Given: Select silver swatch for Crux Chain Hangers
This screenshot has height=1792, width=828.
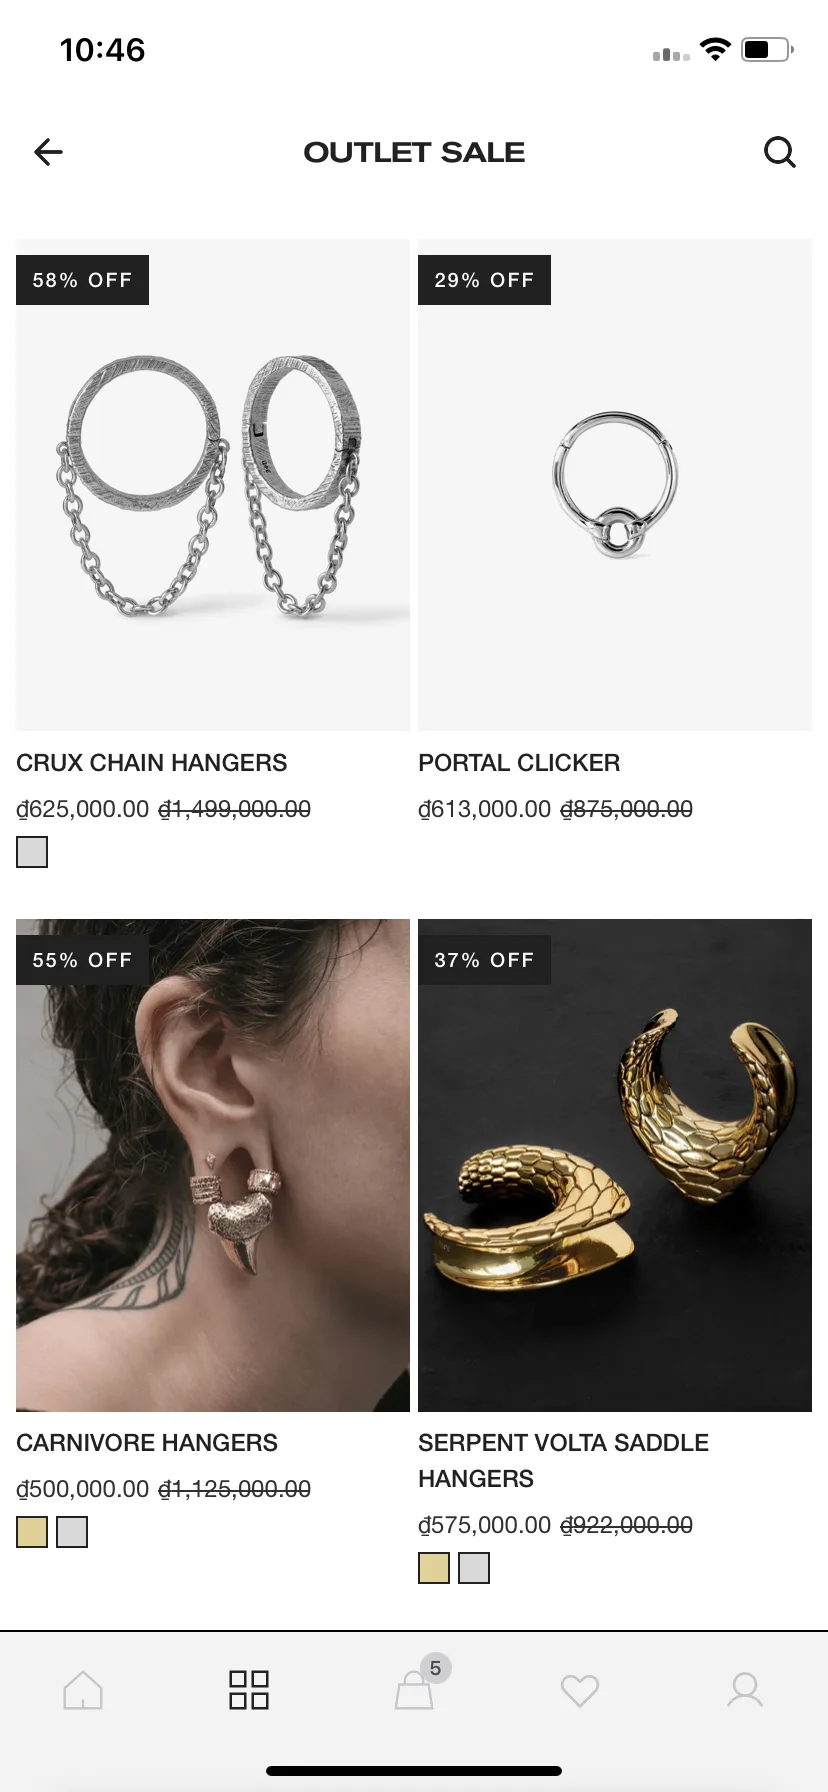Looking at the screenshot, I should point(32,852).
